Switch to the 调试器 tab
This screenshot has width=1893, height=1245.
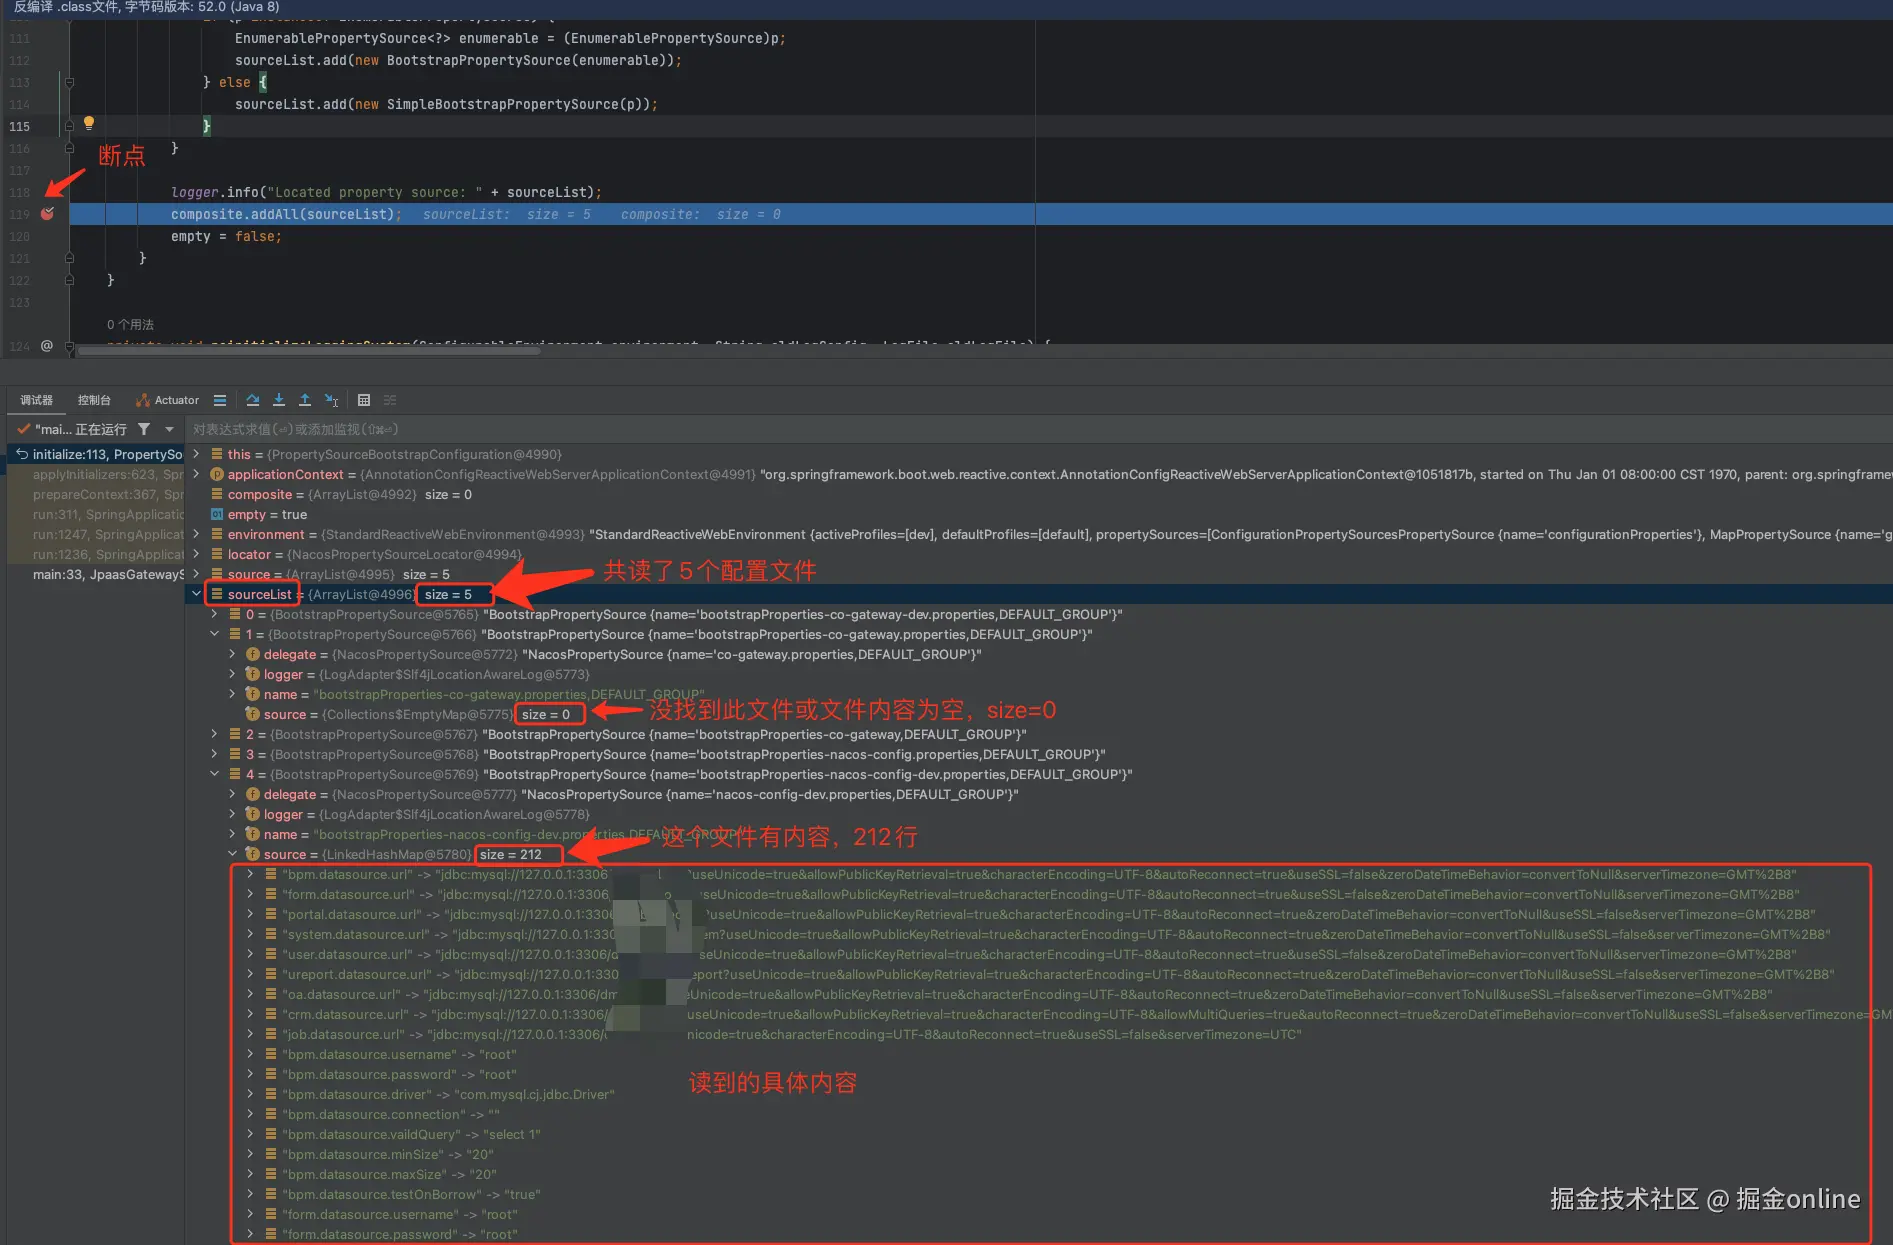pyautogui.click(x=37, y=400)
